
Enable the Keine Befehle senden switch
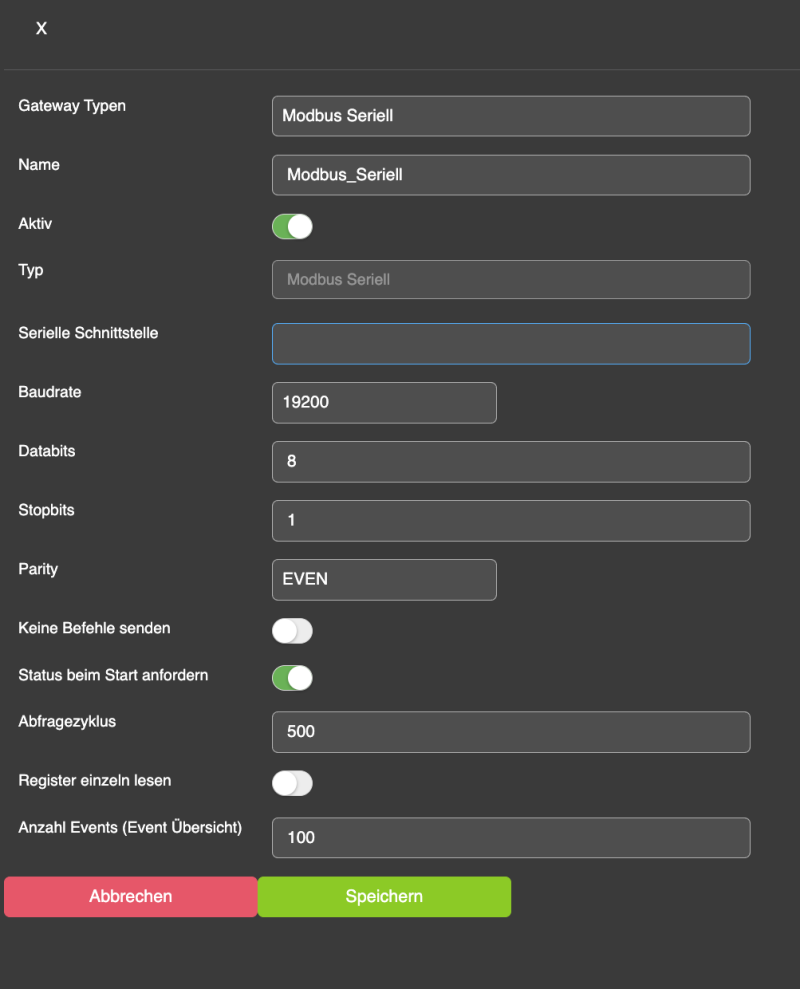pos(292,631)
